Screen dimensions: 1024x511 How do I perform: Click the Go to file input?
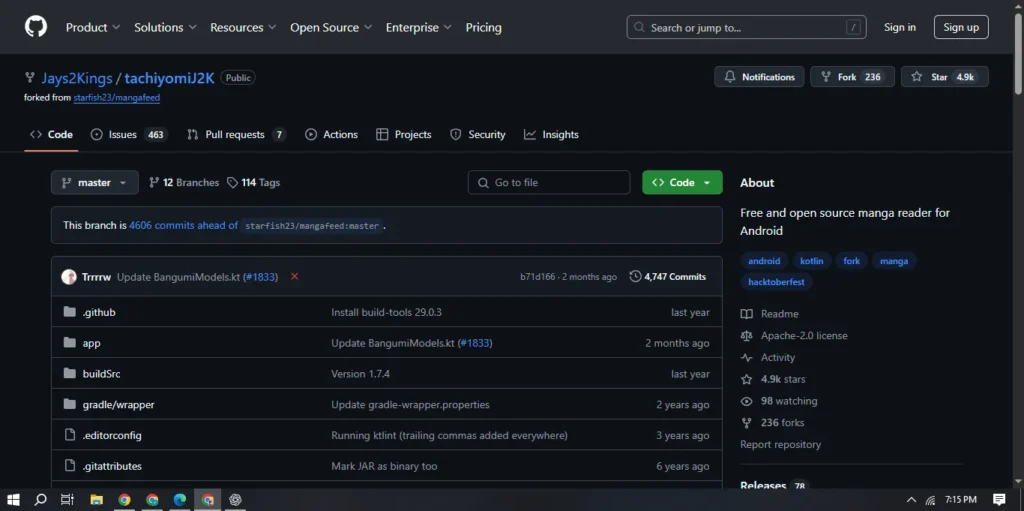tap(549, 182)
